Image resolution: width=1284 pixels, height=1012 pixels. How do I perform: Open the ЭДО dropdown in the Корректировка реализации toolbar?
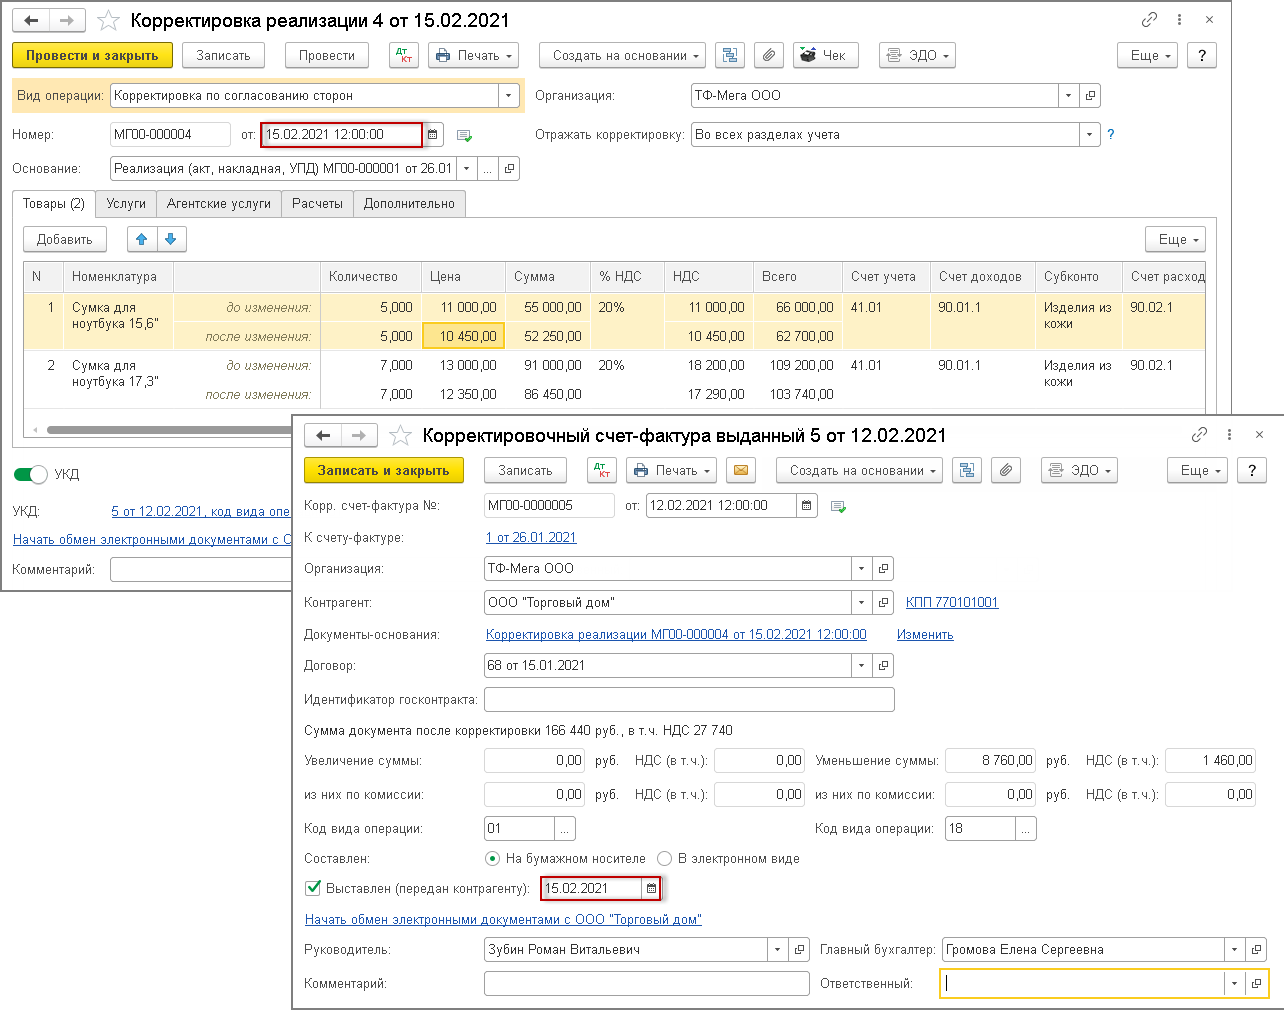point(917,55)
